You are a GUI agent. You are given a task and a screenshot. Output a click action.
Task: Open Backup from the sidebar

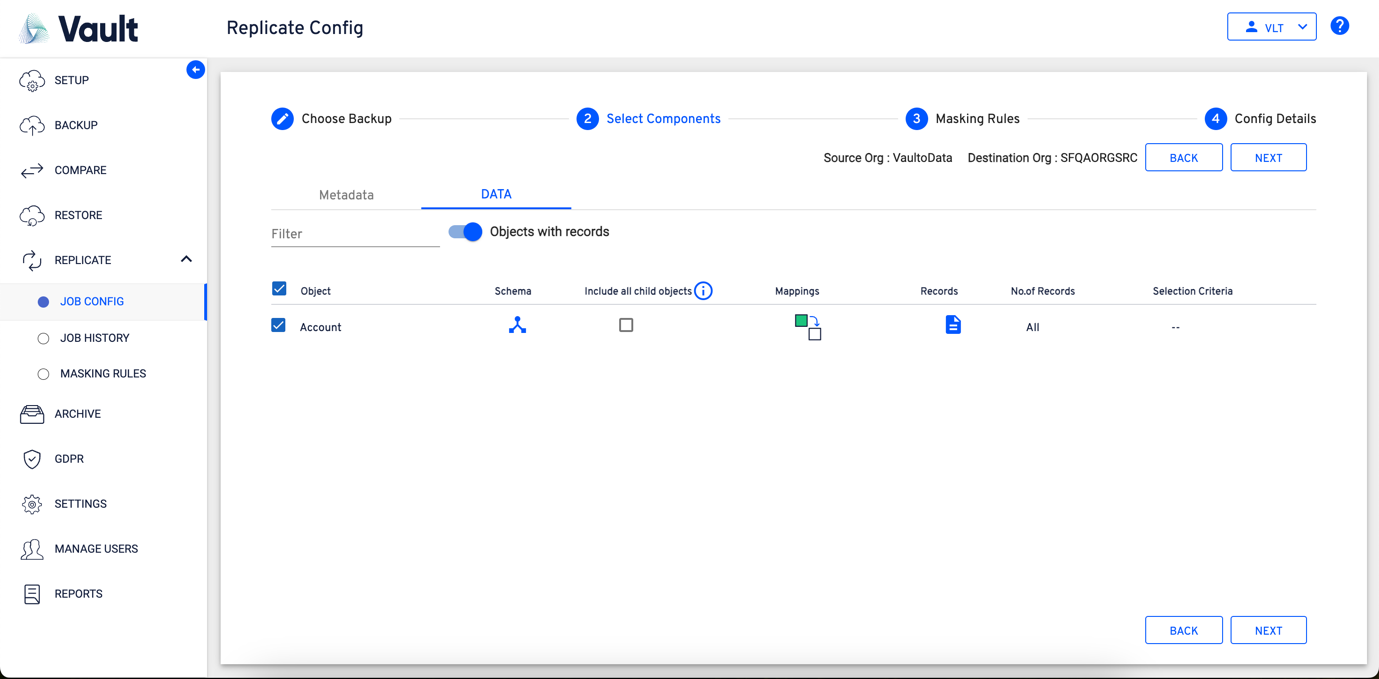pos(76,125)
